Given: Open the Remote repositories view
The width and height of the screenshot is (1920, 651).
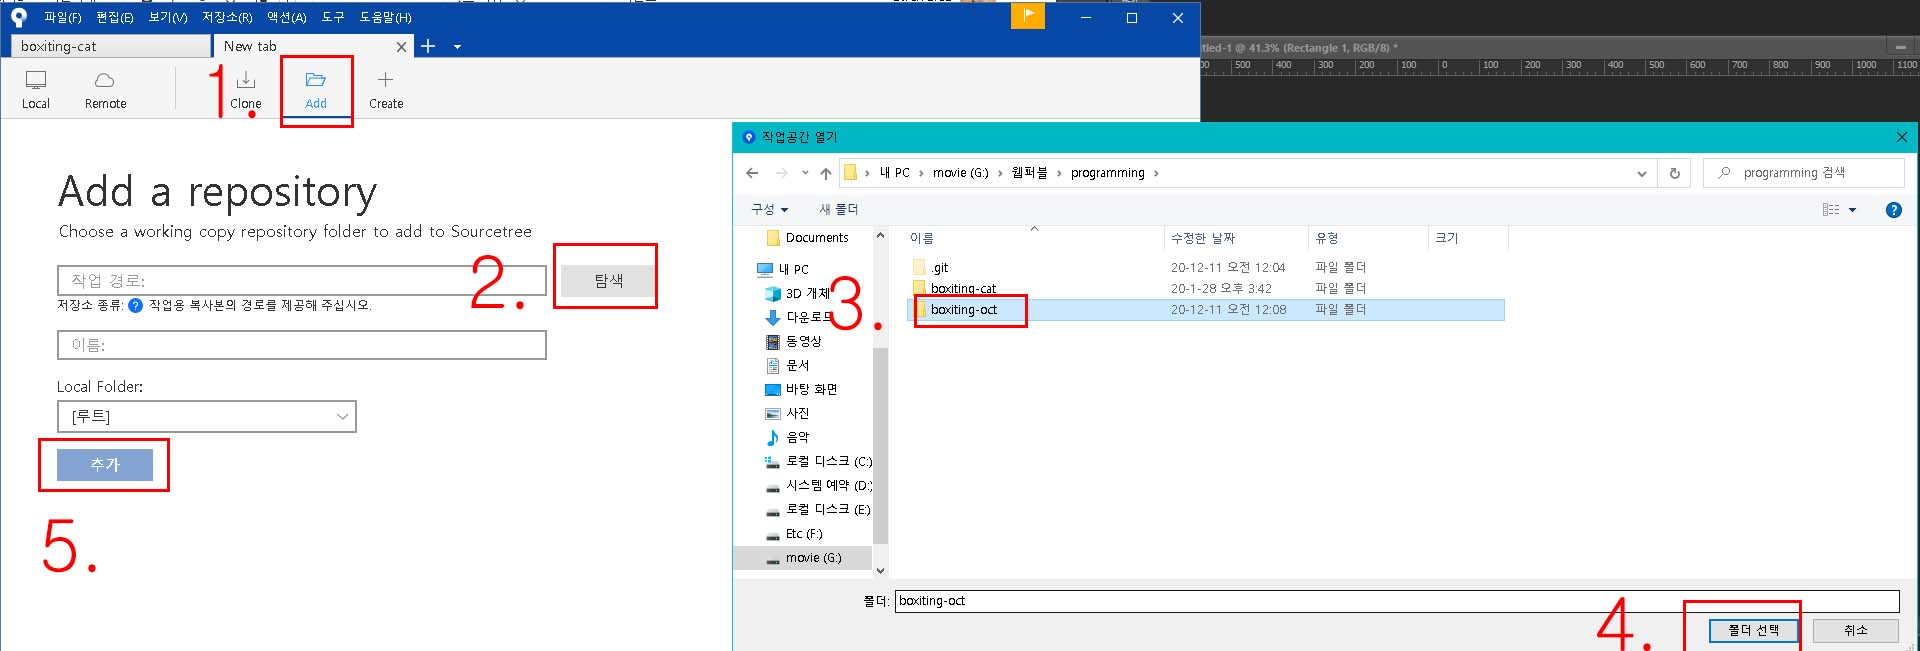Looking at the screenshot, I should coord(105,89).
